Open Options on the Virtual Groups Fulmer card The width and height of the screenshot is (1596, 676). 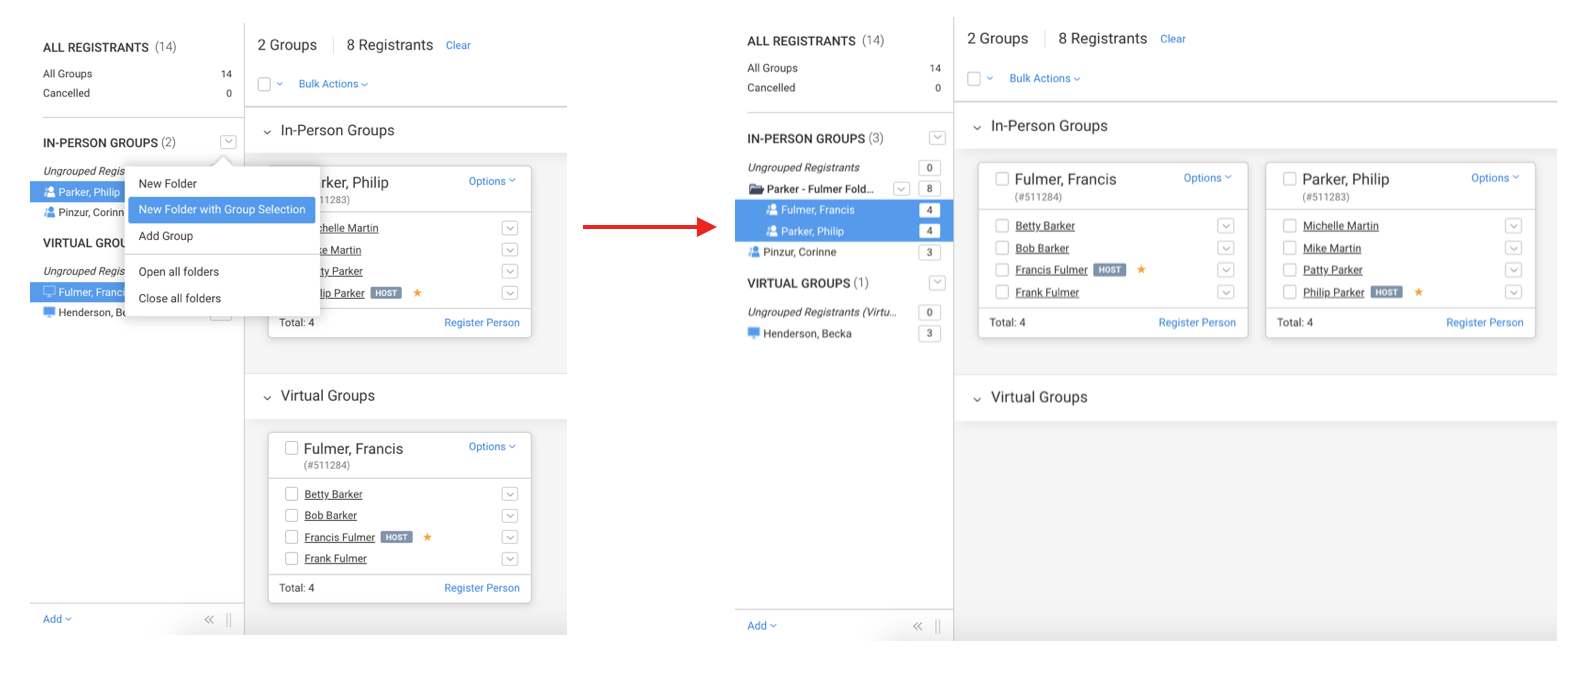(x=492, y=447)
